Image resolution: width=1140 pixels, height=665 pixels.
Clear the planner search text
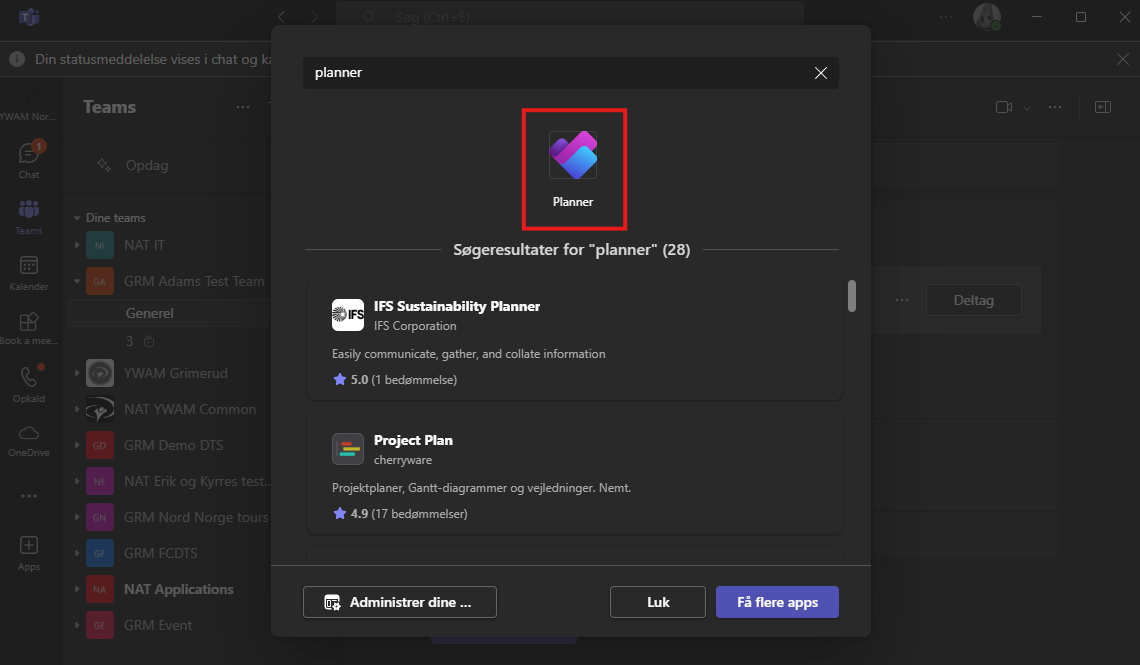tap(821, 73)
